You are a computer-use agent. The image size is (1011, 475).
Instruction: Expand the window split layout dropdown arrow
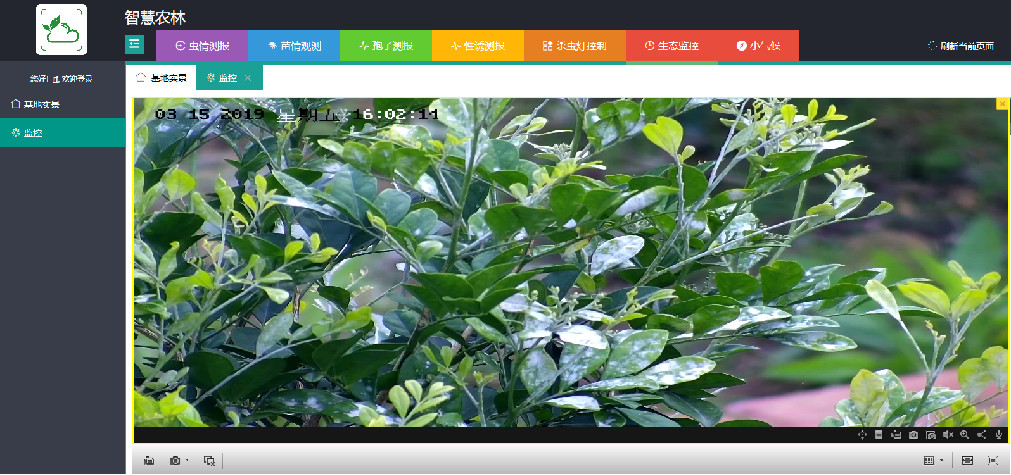(x=942, y=461)
